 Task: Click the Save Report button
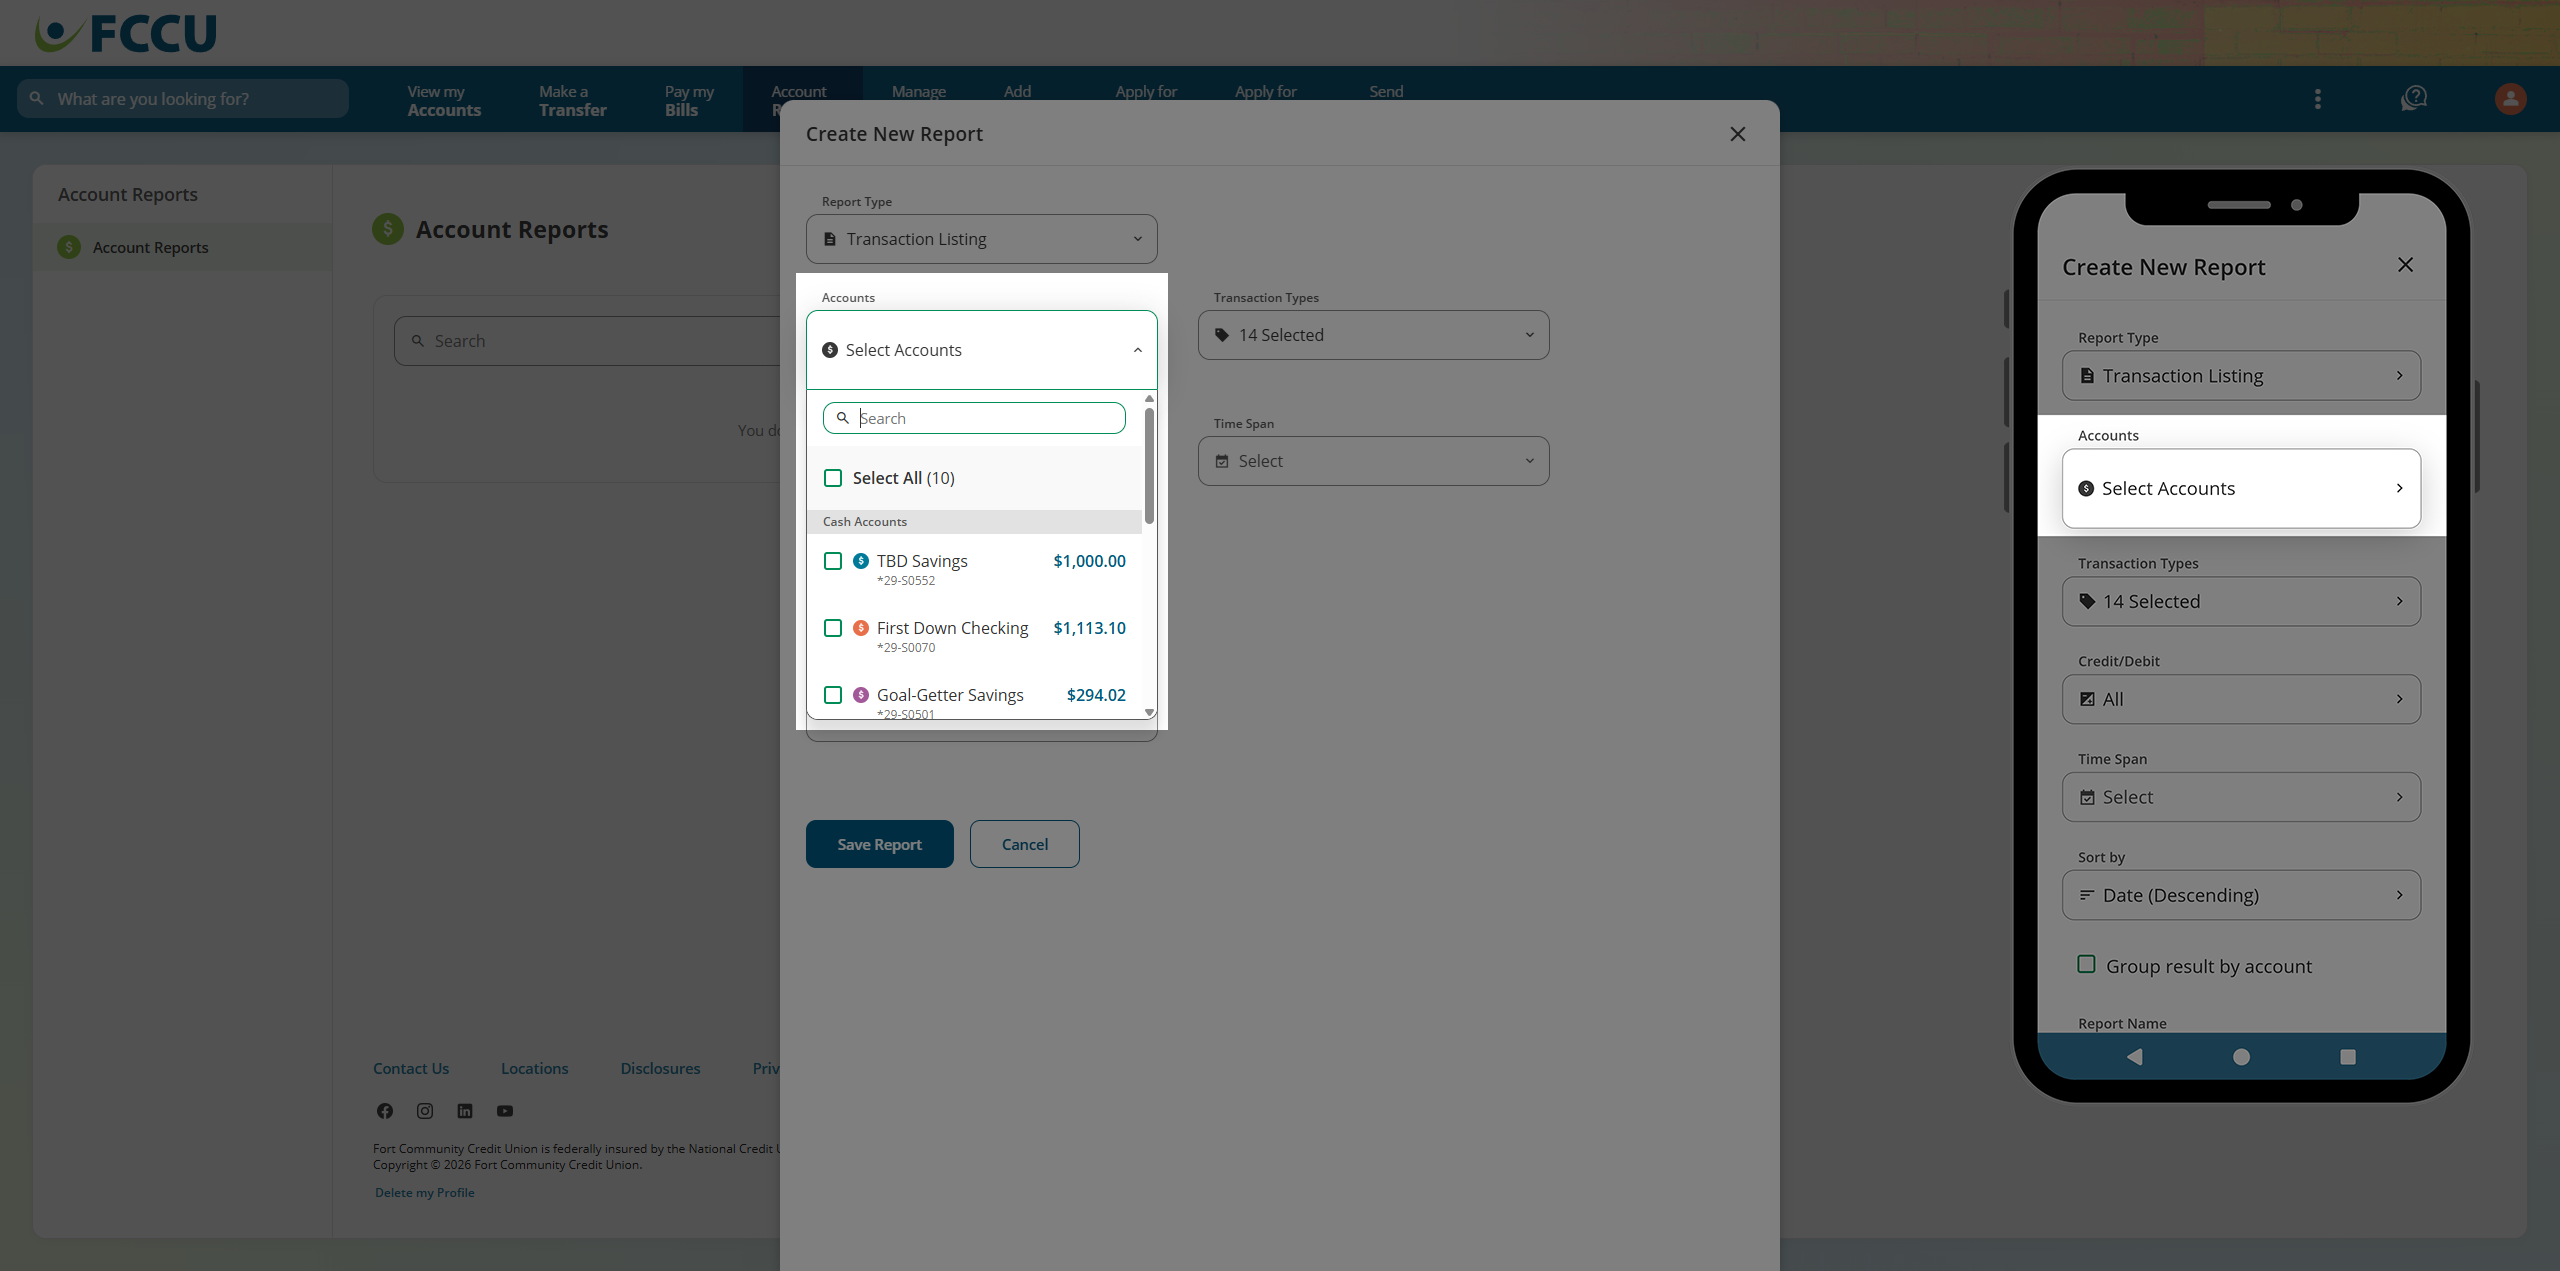click(880, 844)
